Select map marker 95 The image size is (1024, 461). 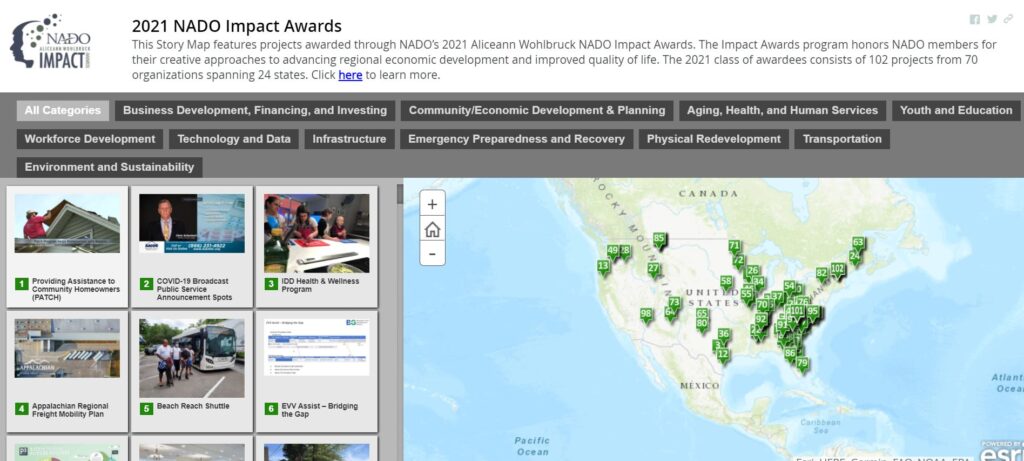point(812,312)
